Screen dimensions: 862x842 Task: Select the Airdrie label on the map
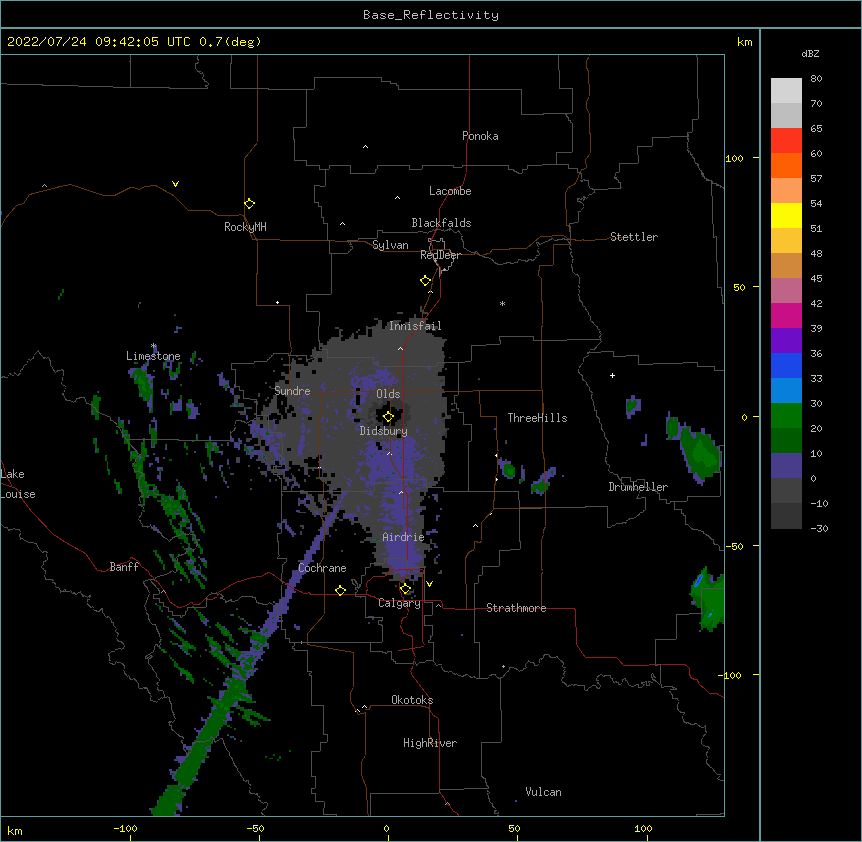pos(404,537)
